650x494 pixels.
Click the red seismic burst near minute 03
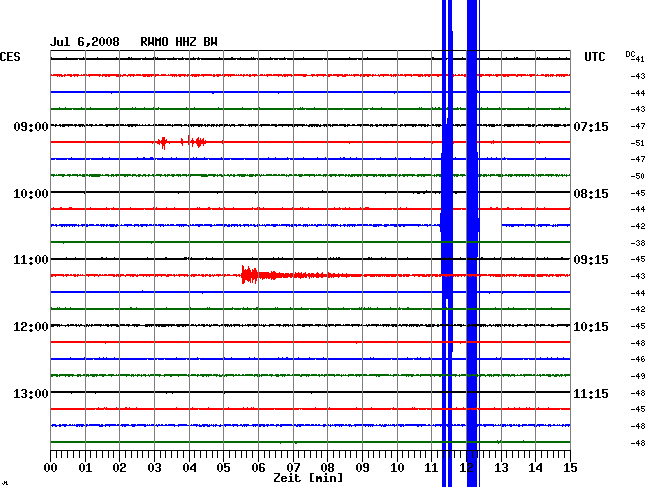(163, 143)
